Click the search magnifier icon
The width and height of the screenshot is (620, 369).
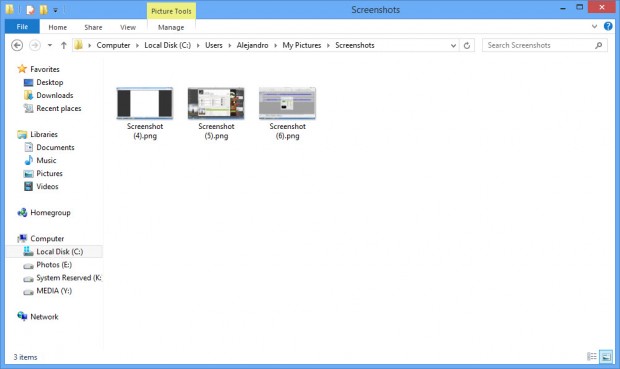pos(599,45)
